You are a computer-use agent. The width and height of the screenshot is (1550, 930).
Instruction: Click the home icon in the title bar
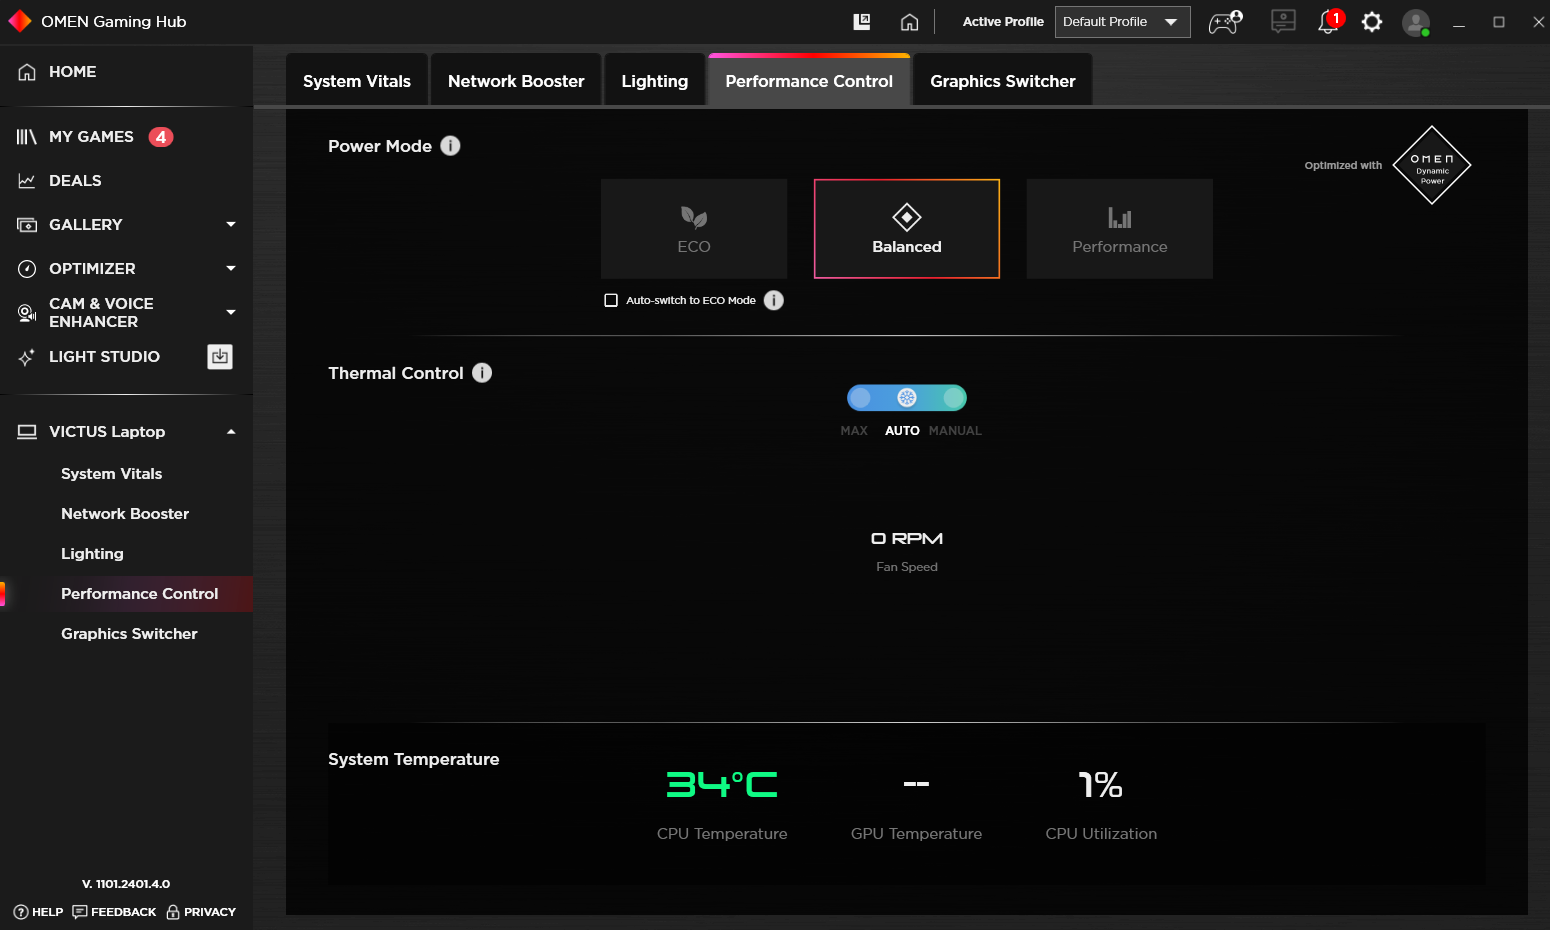pos(909,22)
